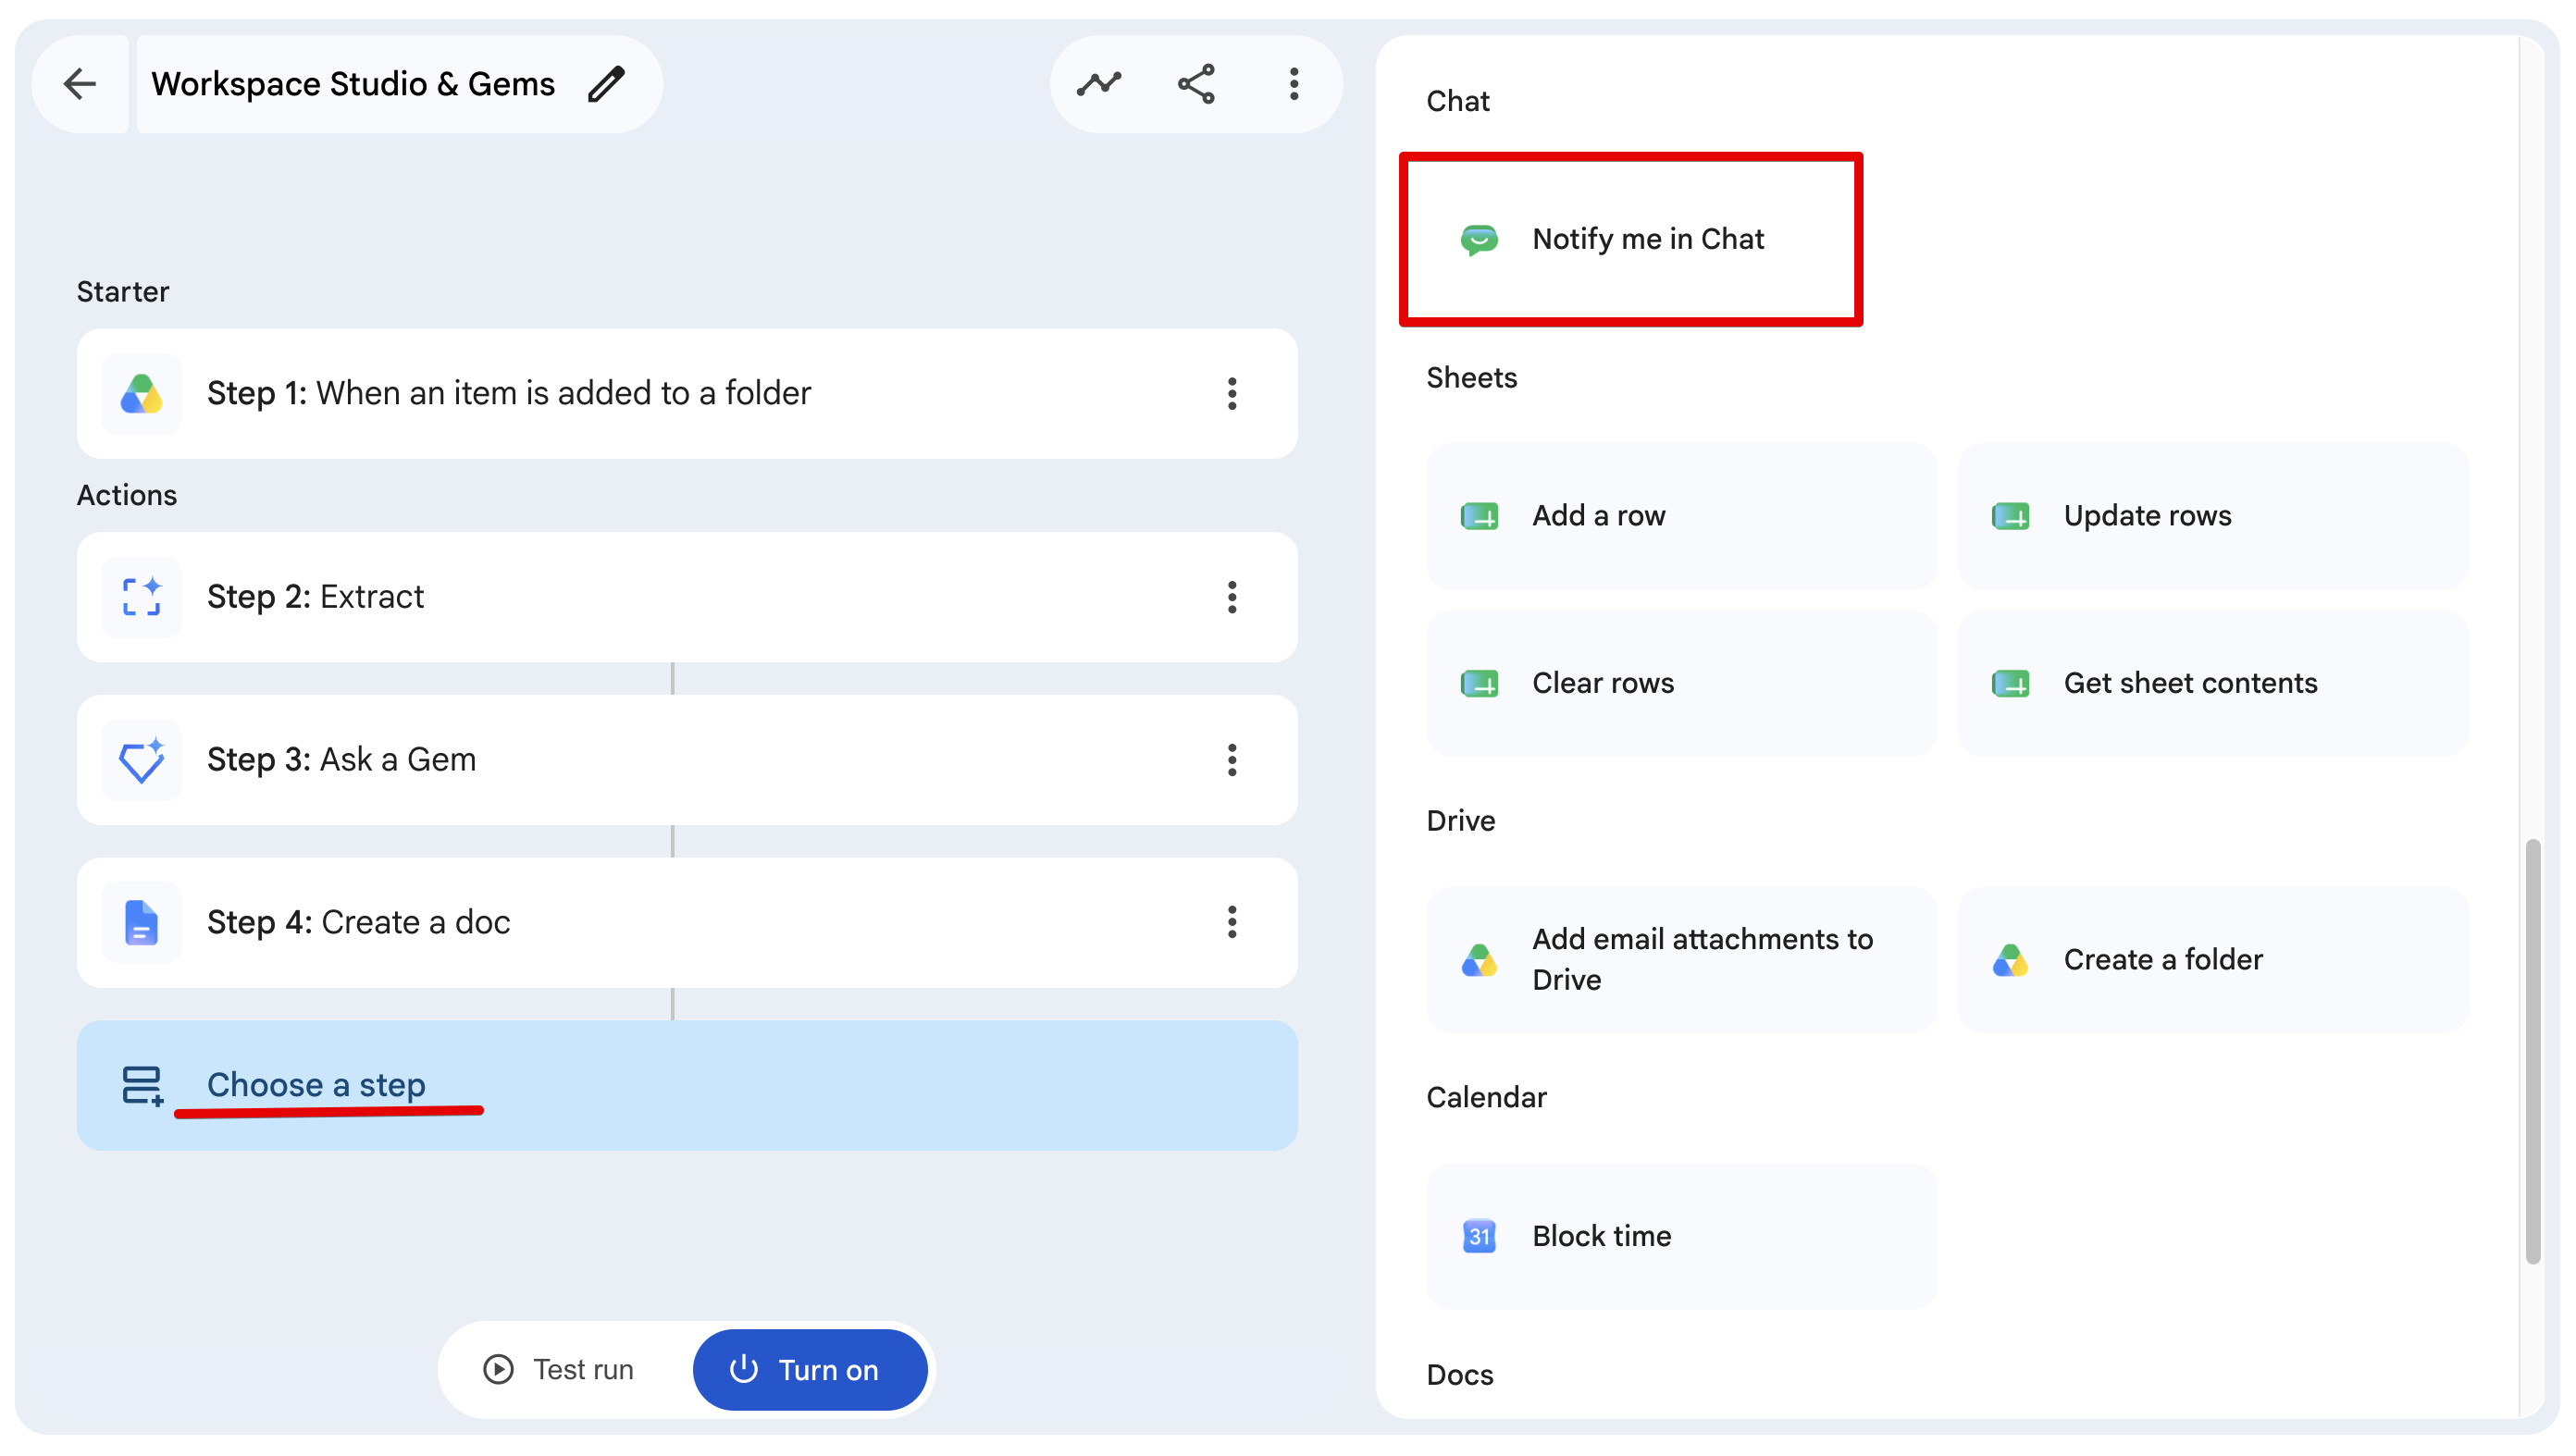
Task: Click the Extract icon in Step 2
Action: coord(141,597)
